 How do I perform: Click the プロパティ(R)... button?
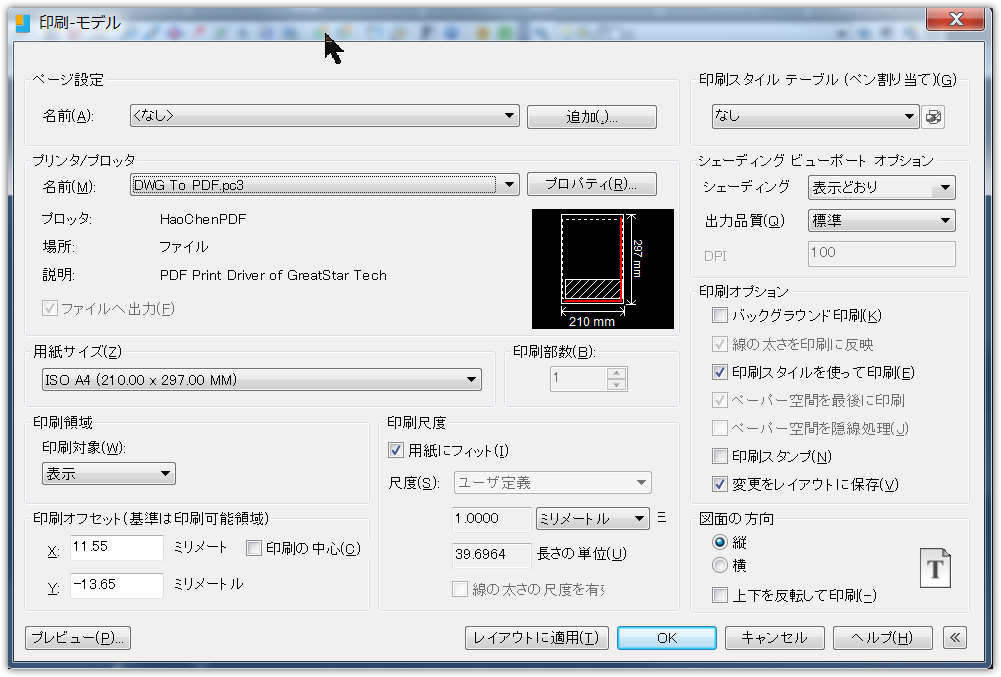[x=592, y=184]
